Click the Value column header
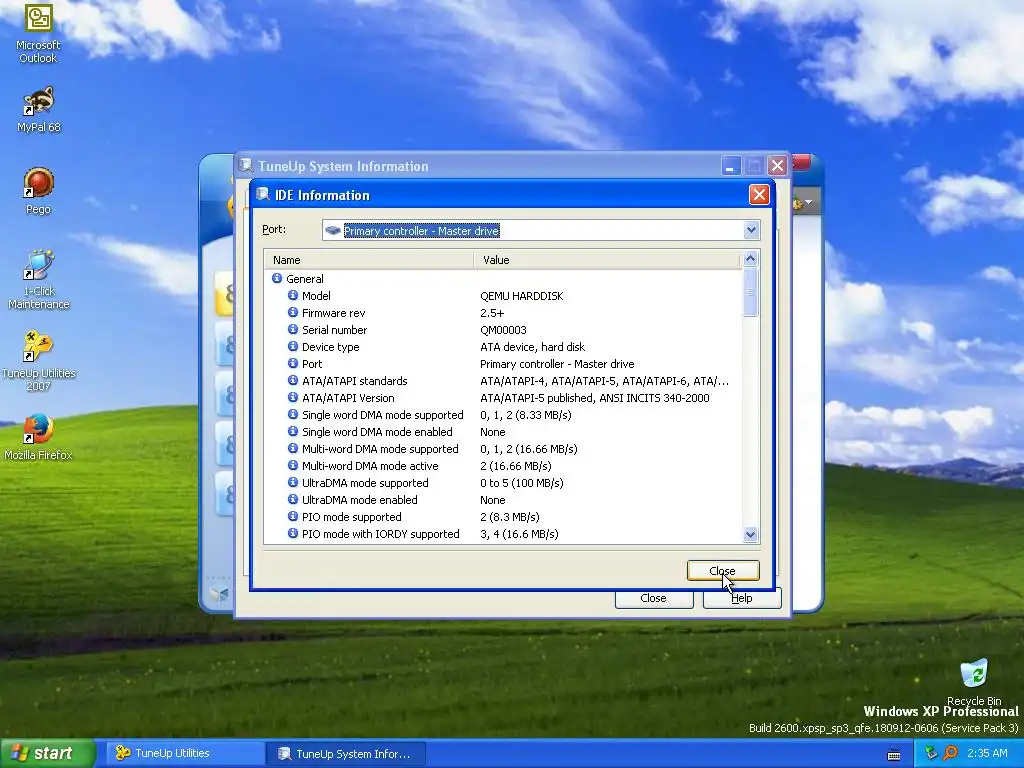 point(607,260)
